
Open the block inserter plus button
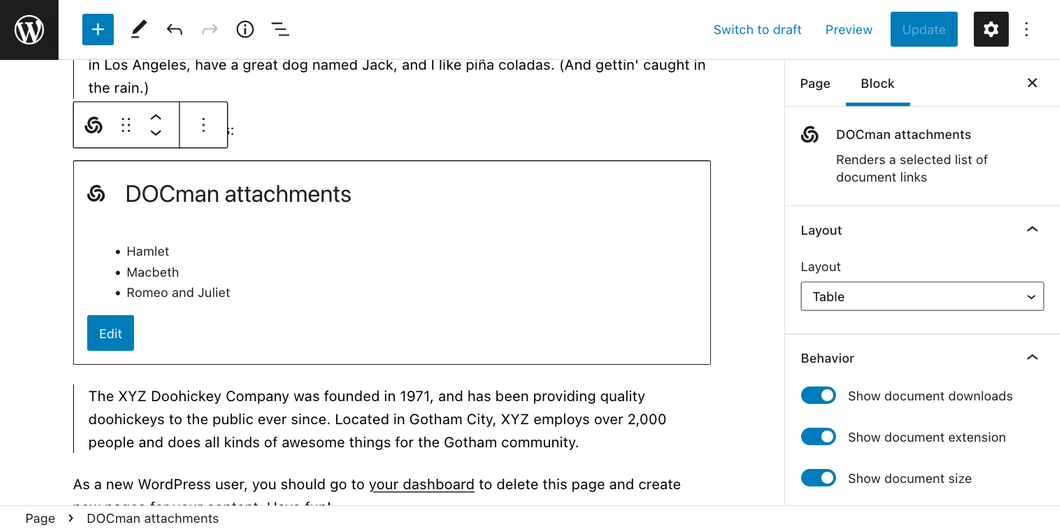(x=98, y=30)
